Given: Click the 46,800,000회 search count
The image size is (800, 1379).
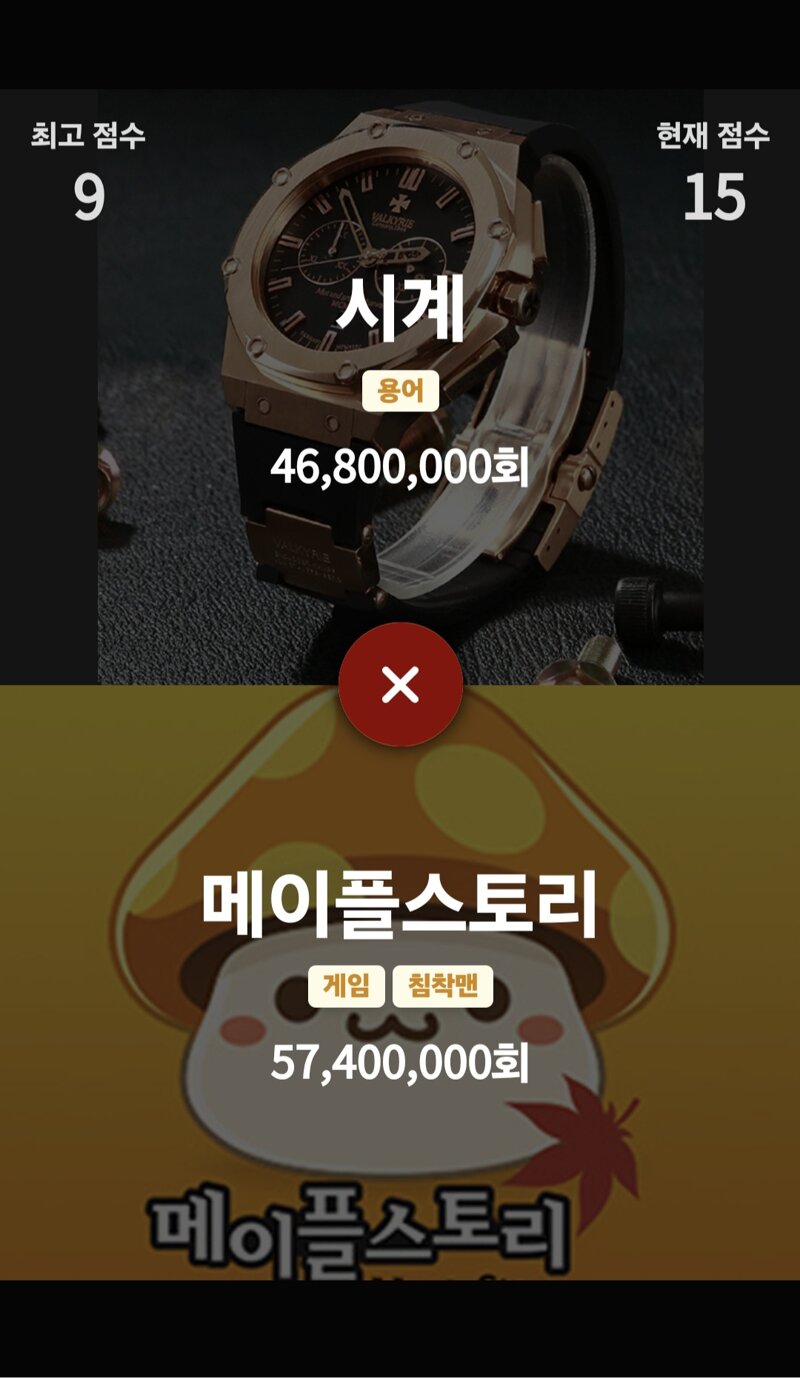Looking at the screenshot, I should [400, 467].
